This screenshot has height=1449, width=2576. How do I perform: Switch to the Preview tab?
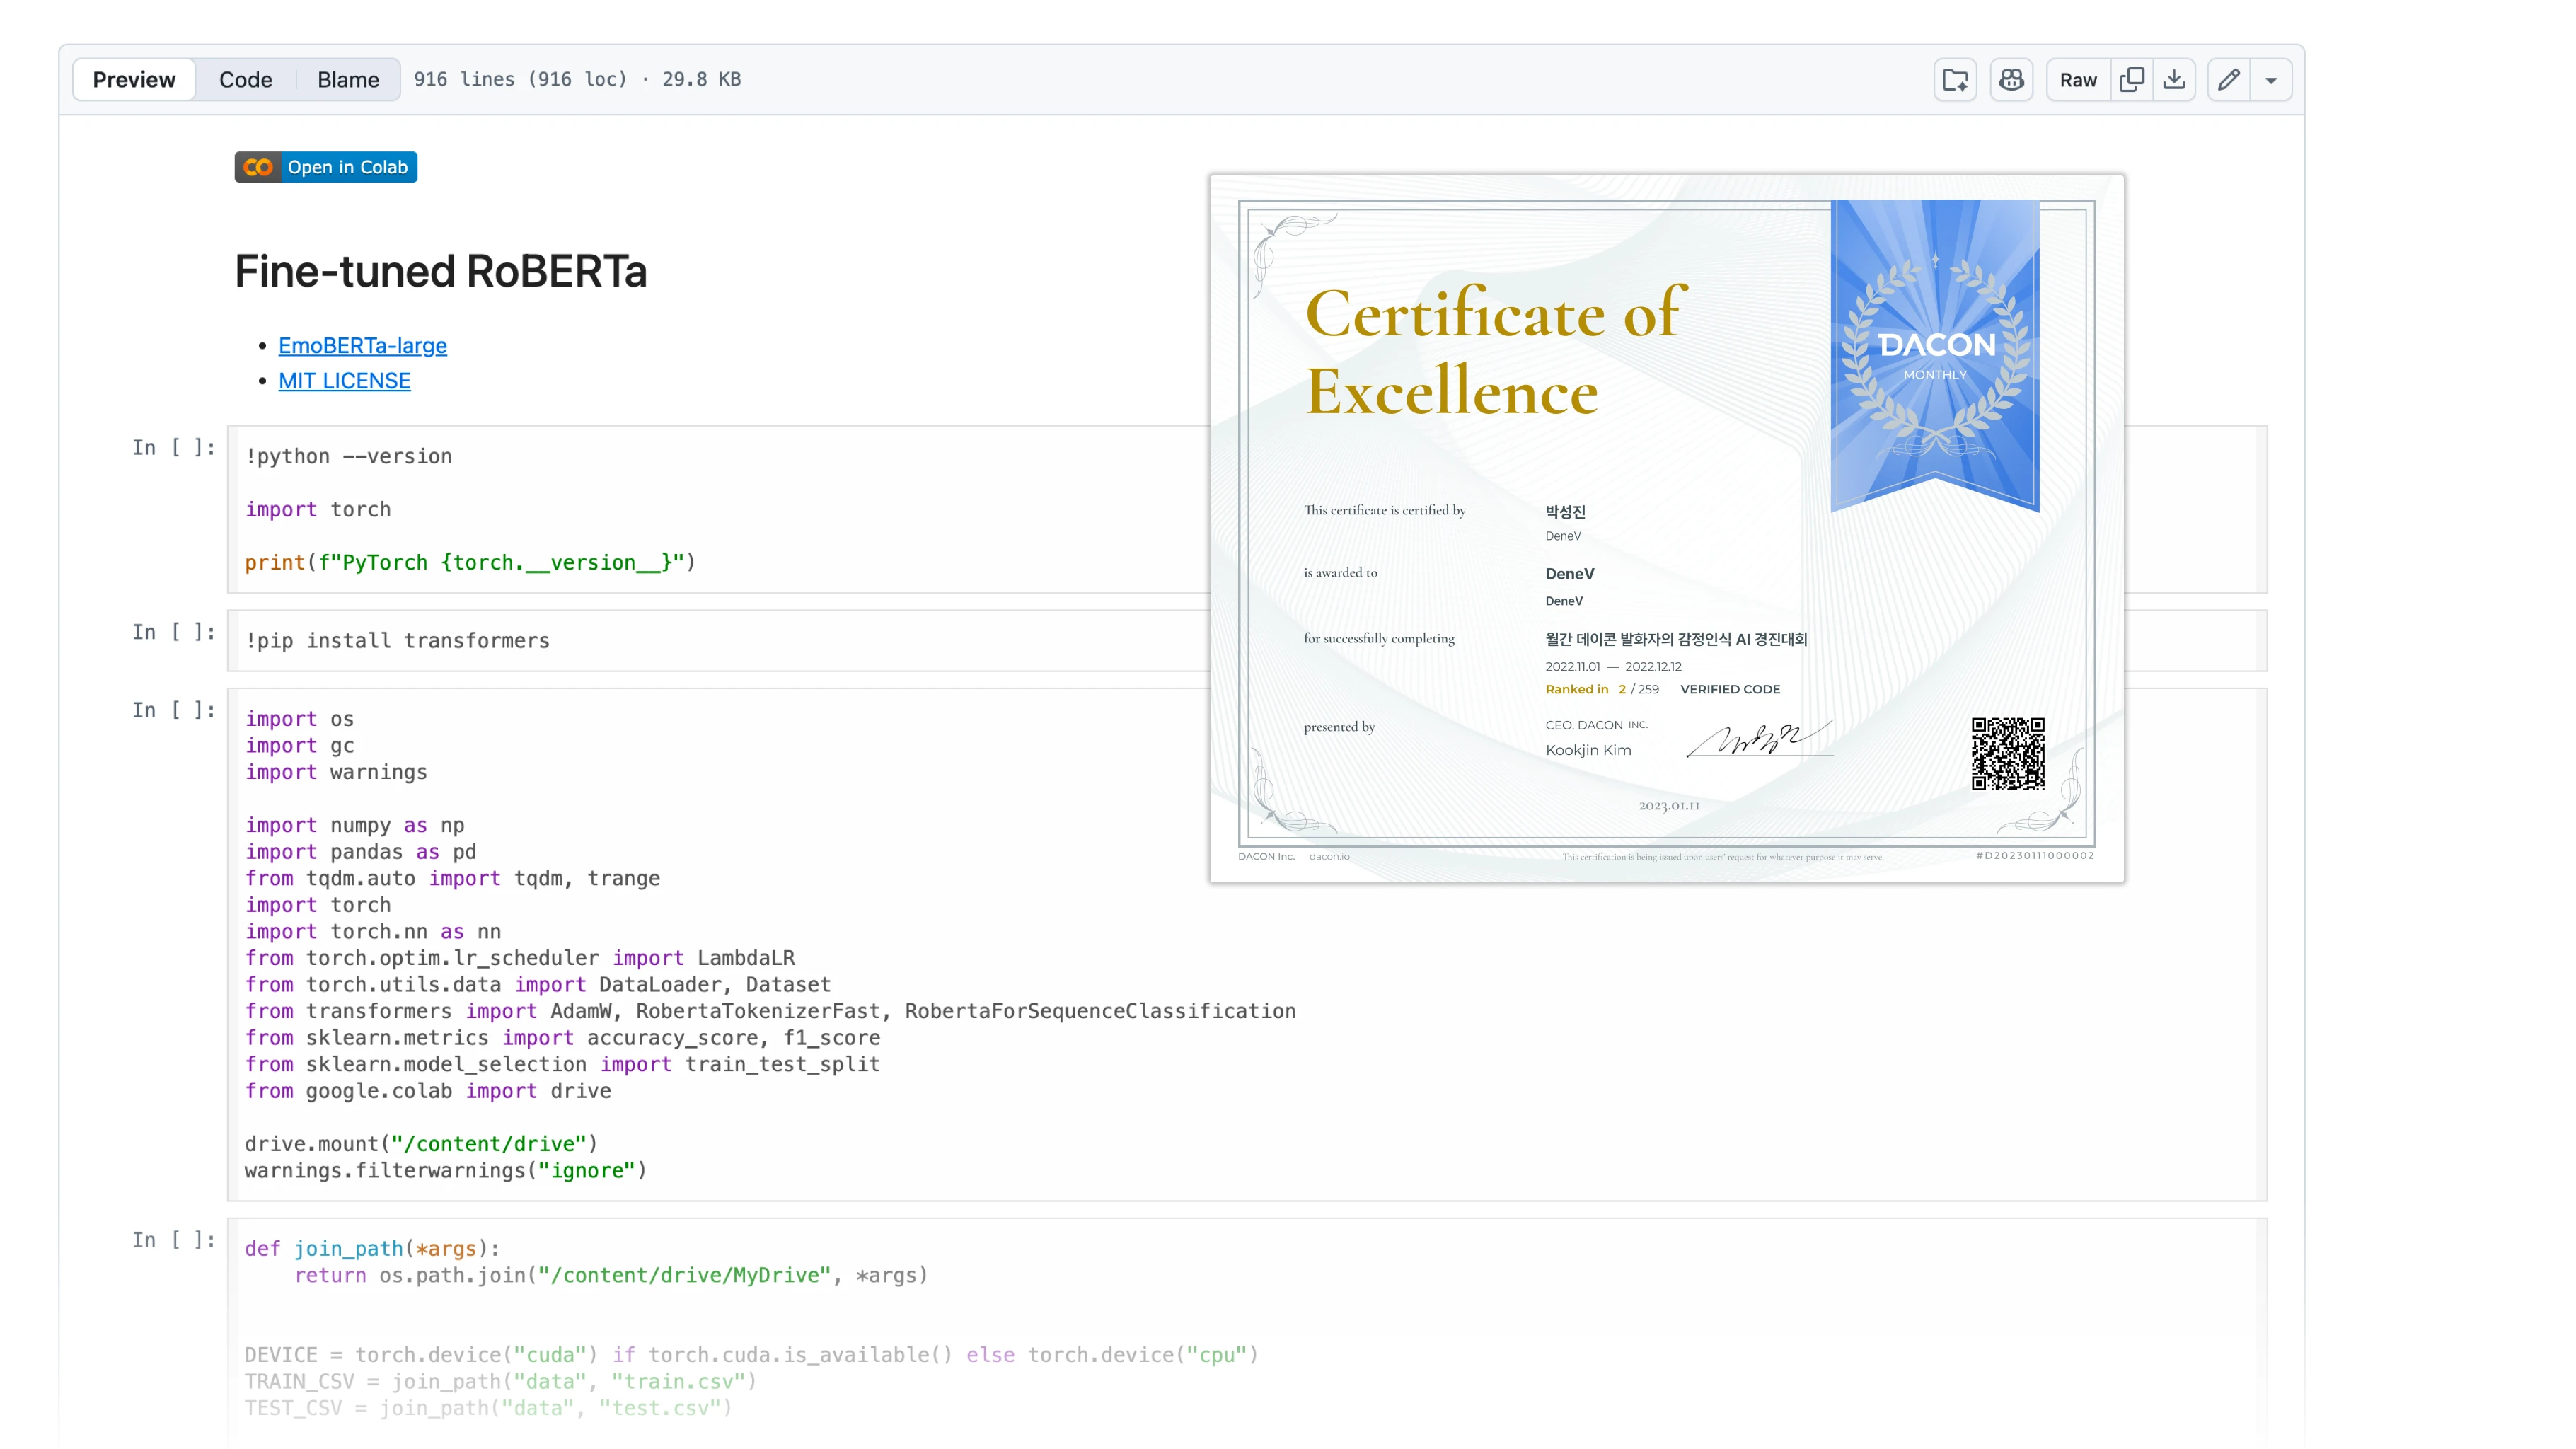(134, 80)
